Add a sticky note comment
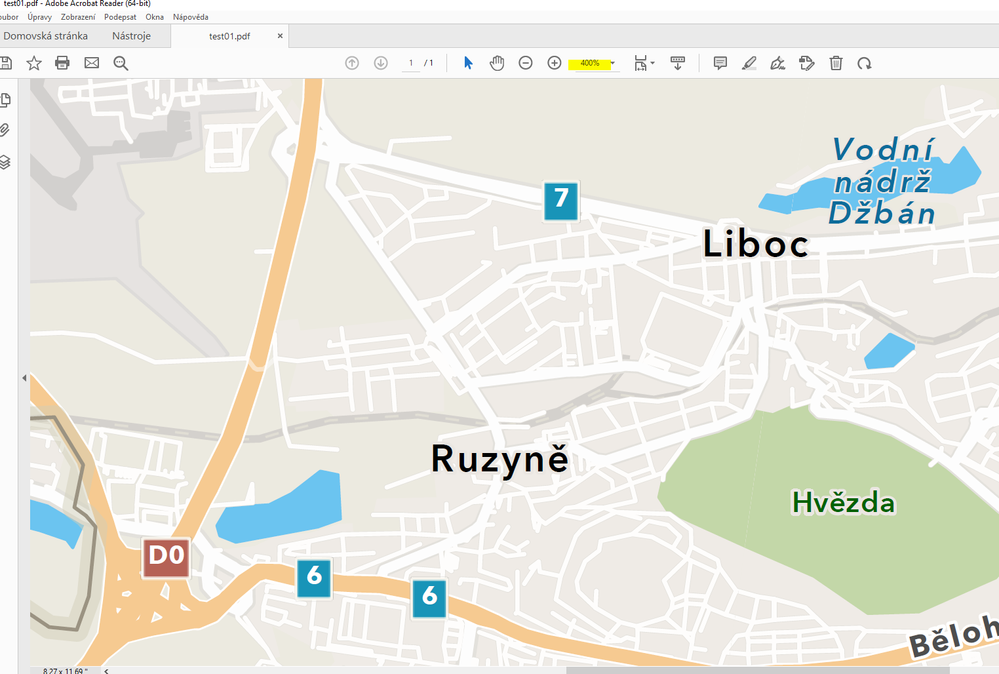Image resolution: width=999 pixels, height=674 pixels. click(x=721, y=63)
